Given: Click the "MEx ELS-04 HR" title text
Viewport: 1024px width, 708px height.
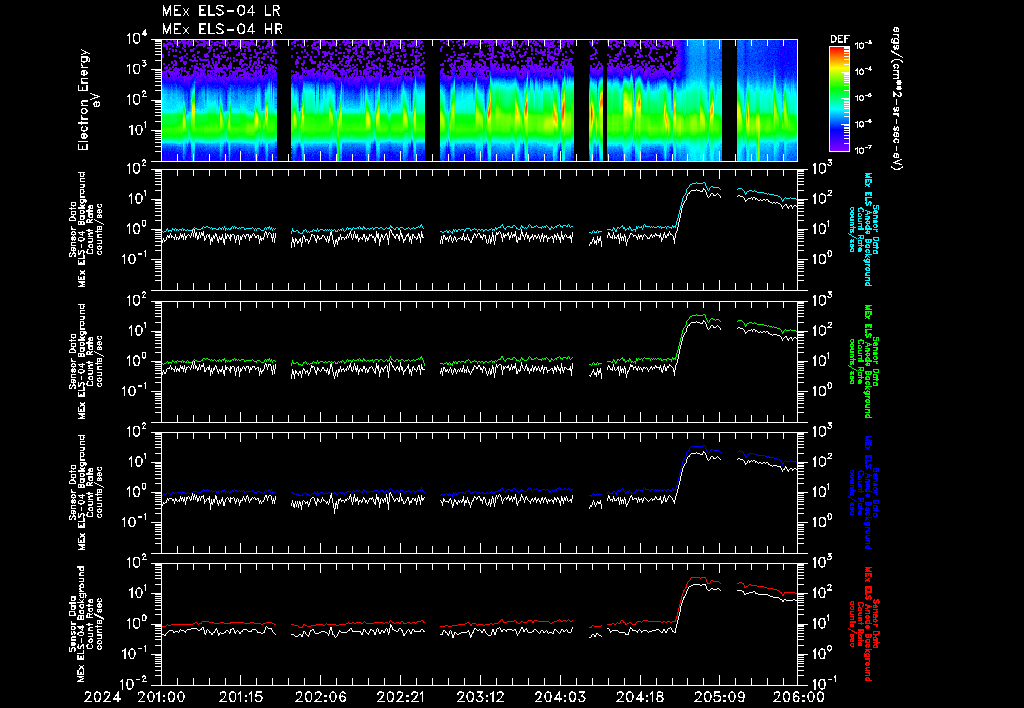Looking at the screenshot, I should coord(222,29).
